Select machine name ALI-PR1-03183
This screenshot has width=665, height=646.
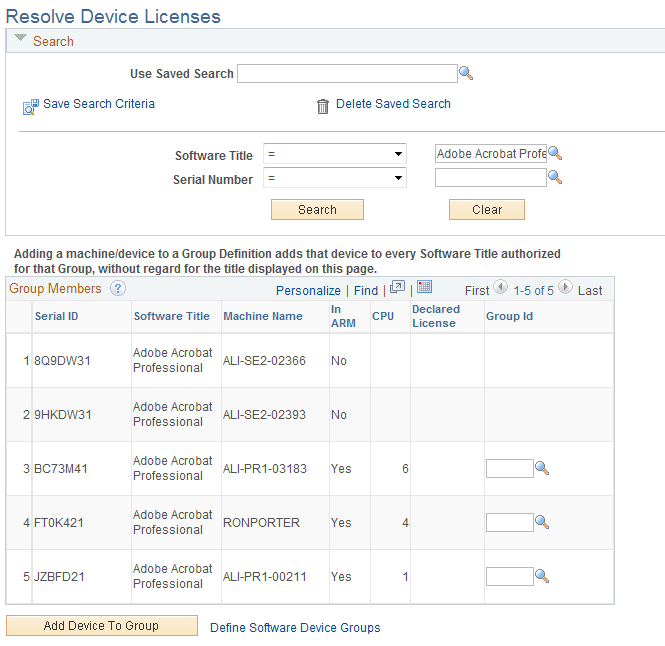[265, 469]
